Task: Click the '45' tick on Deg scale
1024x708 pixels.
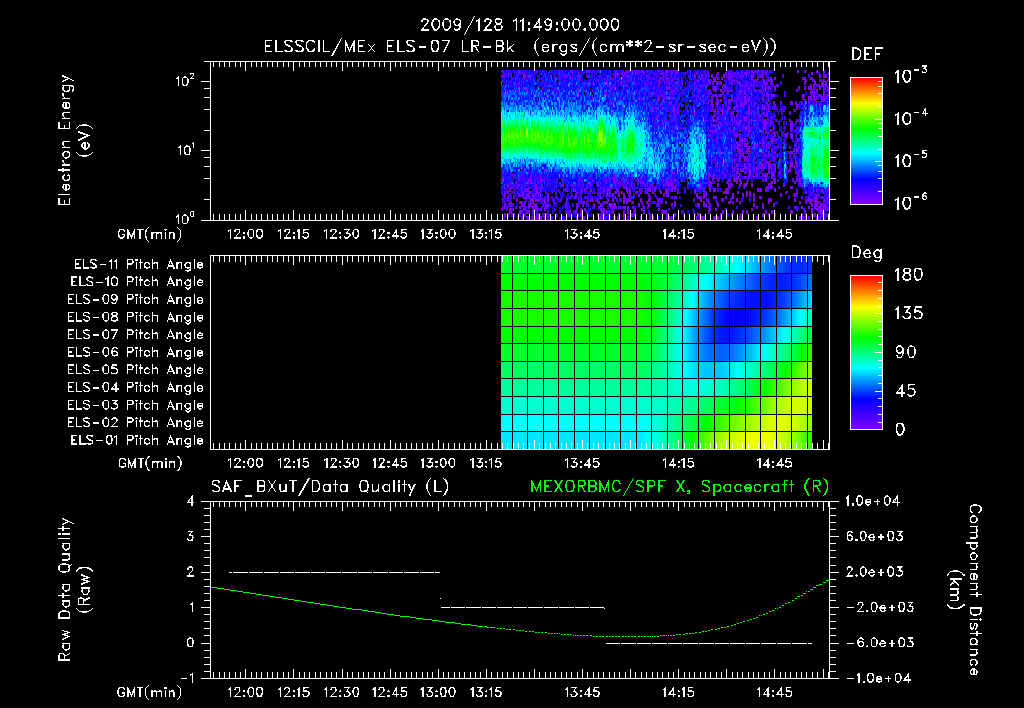Action: pos(906,391)
